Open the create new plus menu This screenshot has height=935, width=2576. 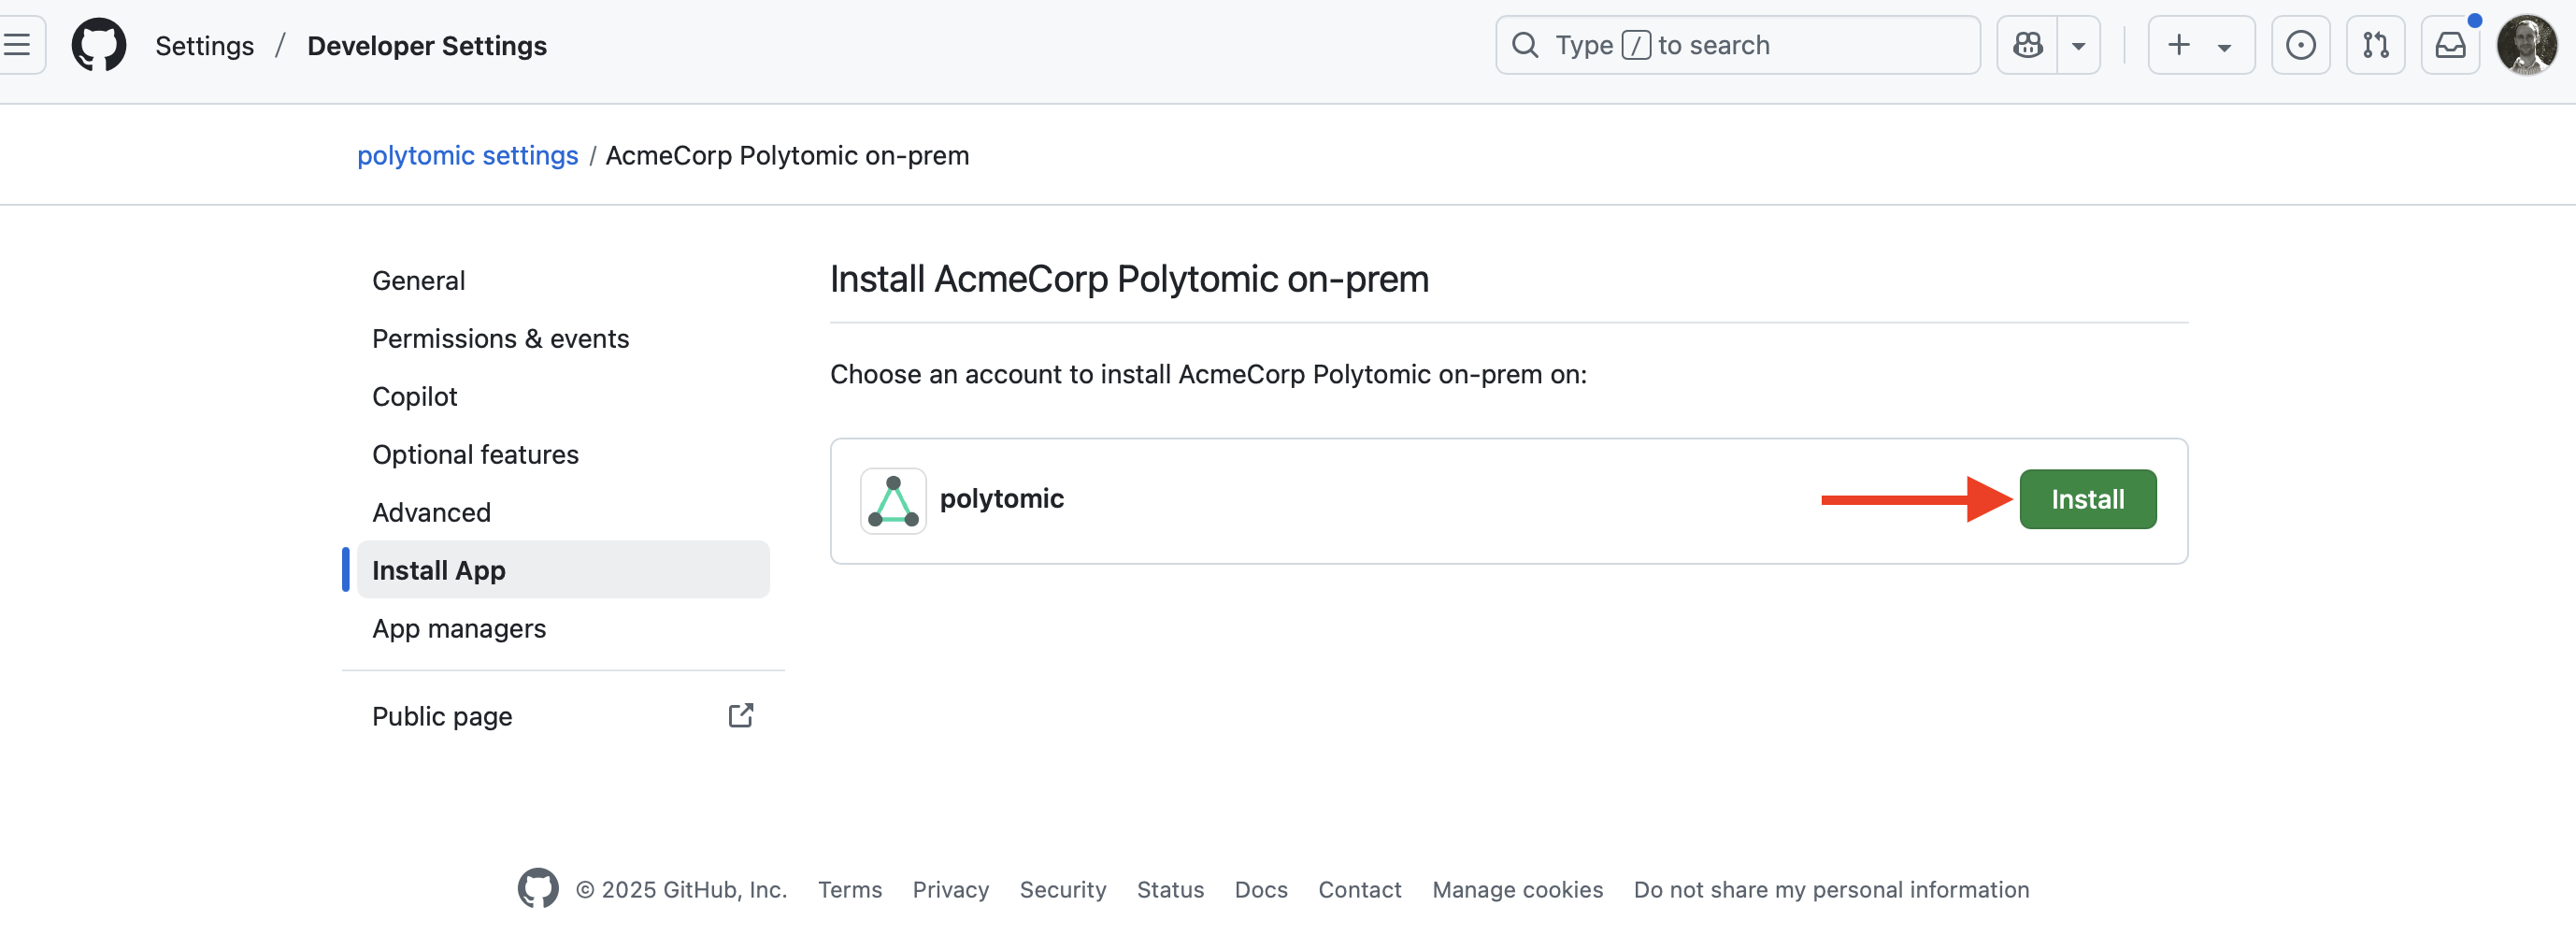point(2201,45)
